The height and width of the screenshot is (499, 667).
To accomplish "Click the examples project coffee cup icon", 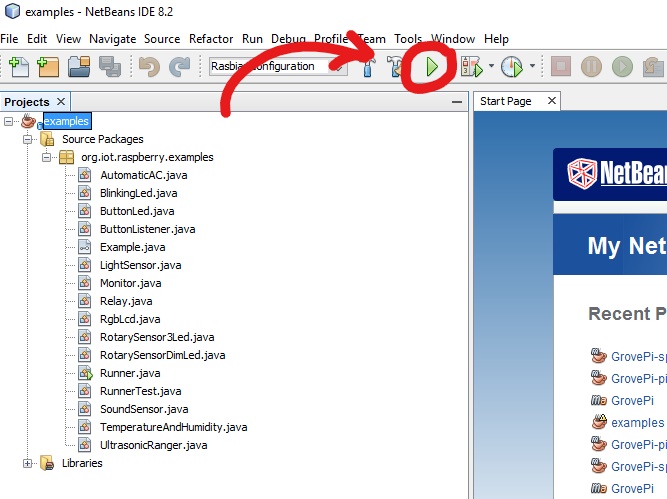I will click(x=29, y=121).
